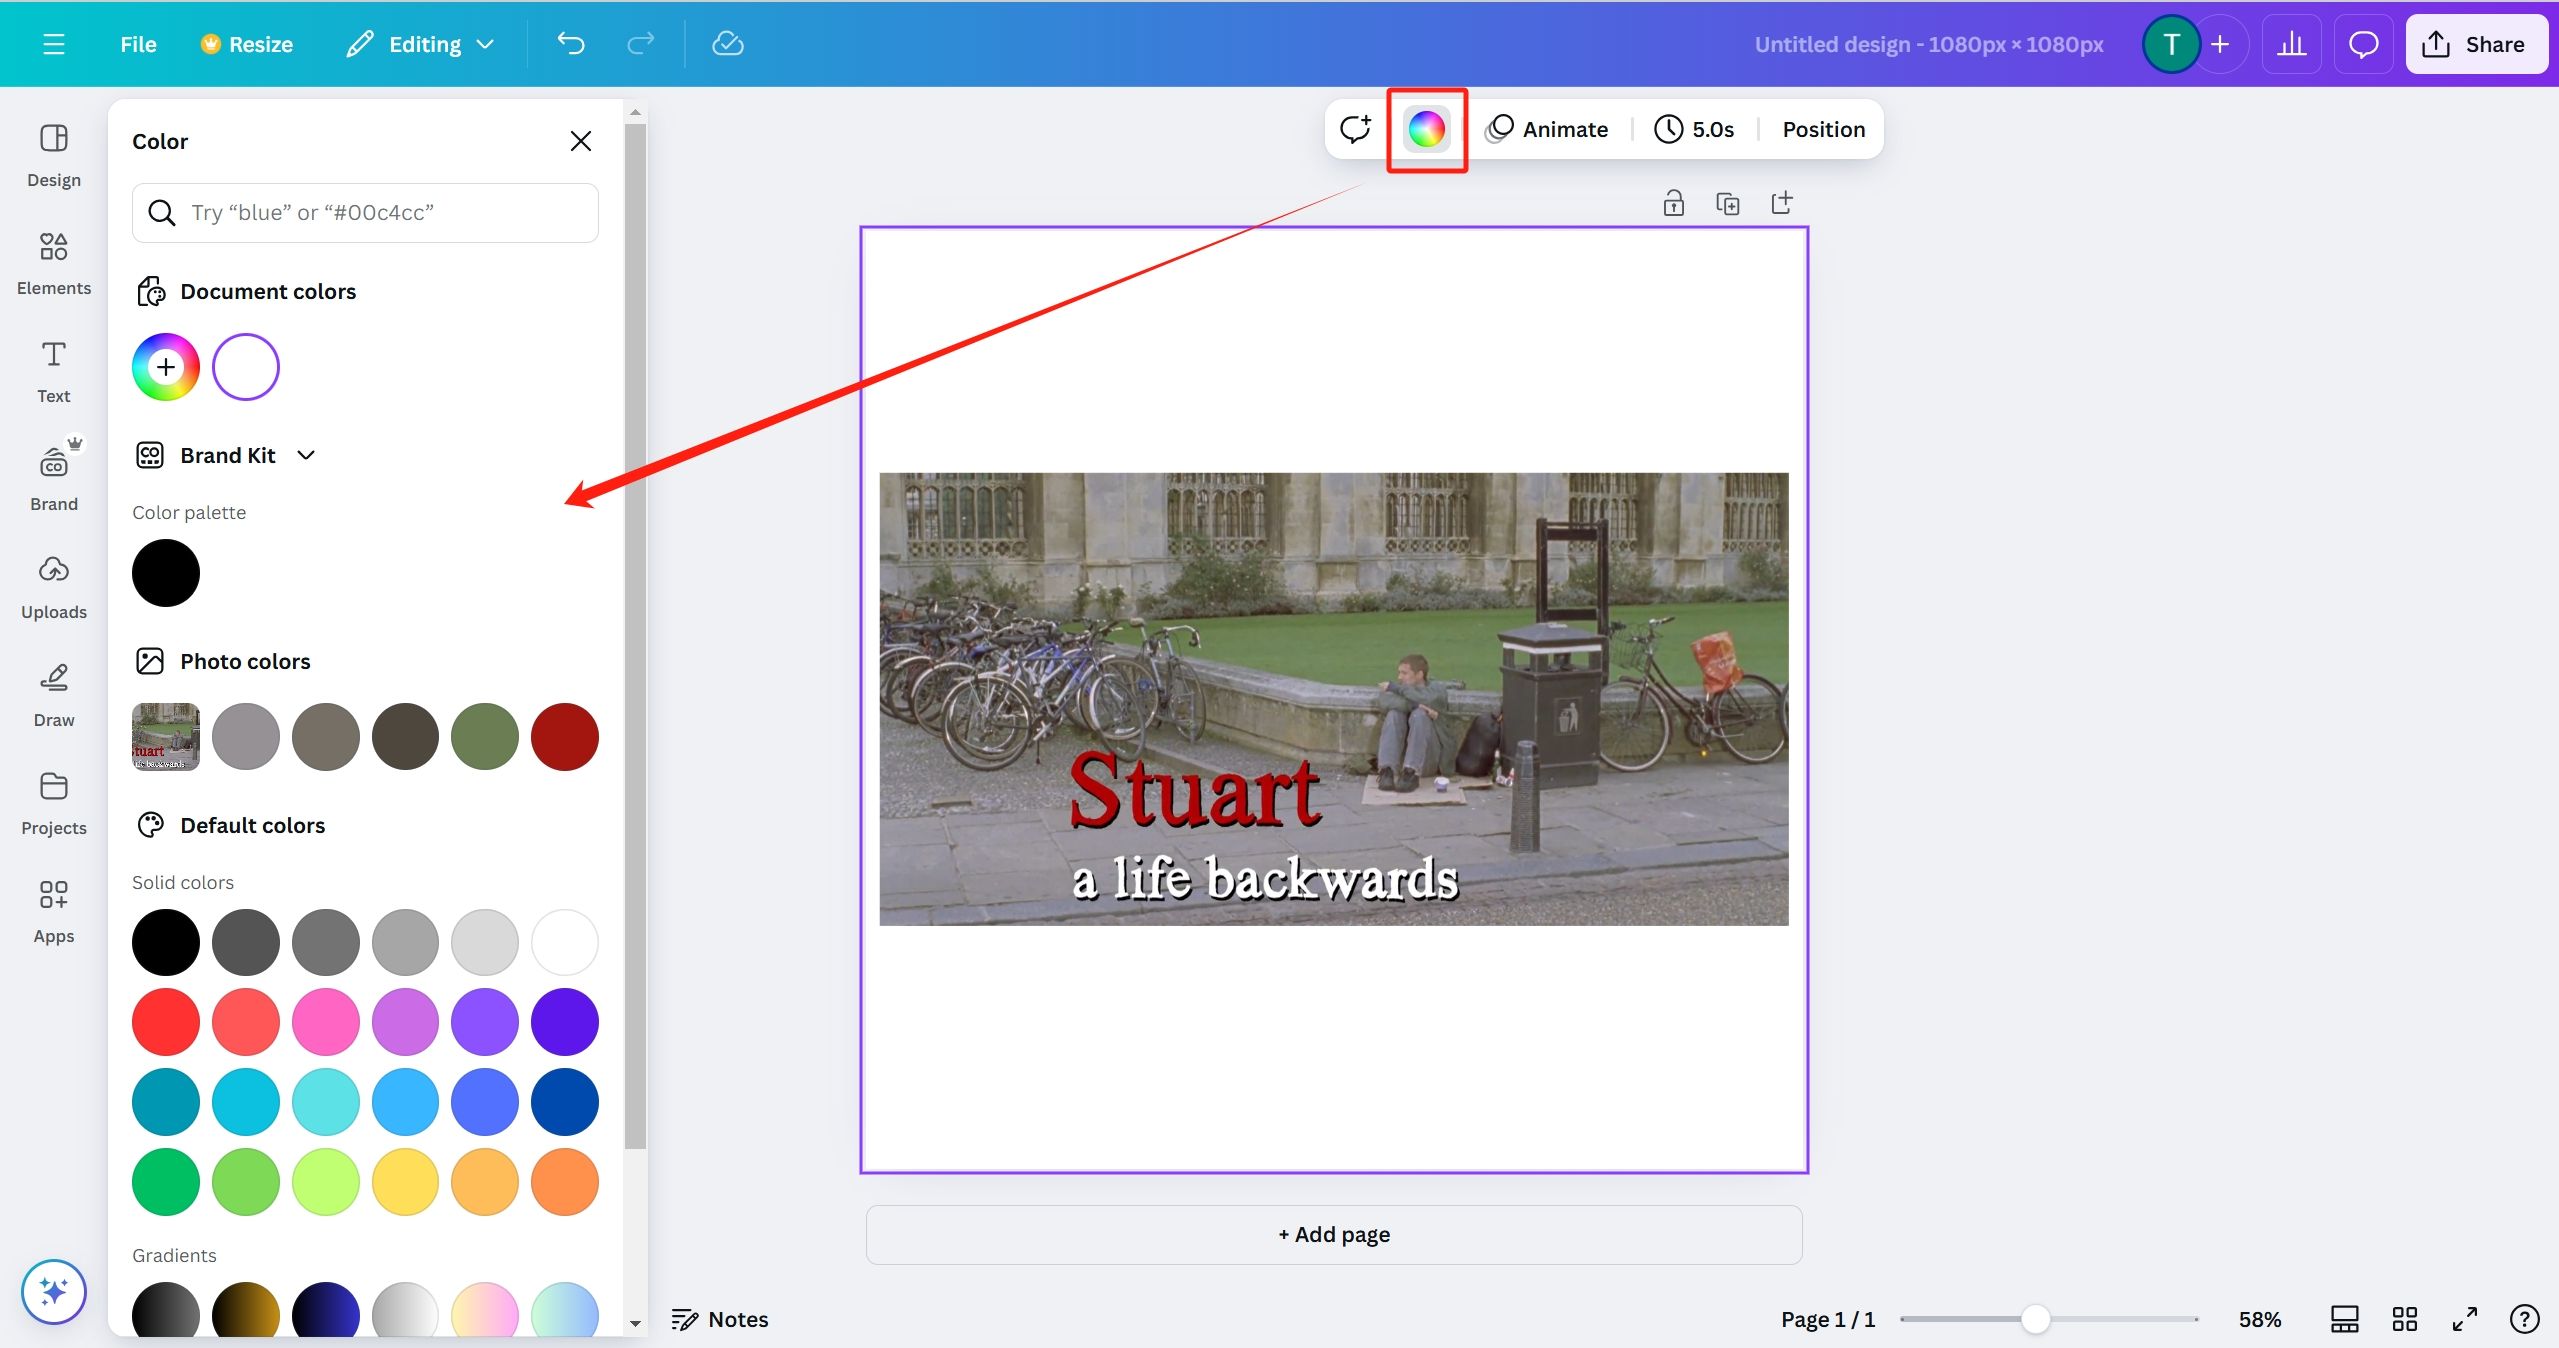The image size is (2559, 1348).
Task: Open the Projects sidebar tab
Action: click(54, 803)
